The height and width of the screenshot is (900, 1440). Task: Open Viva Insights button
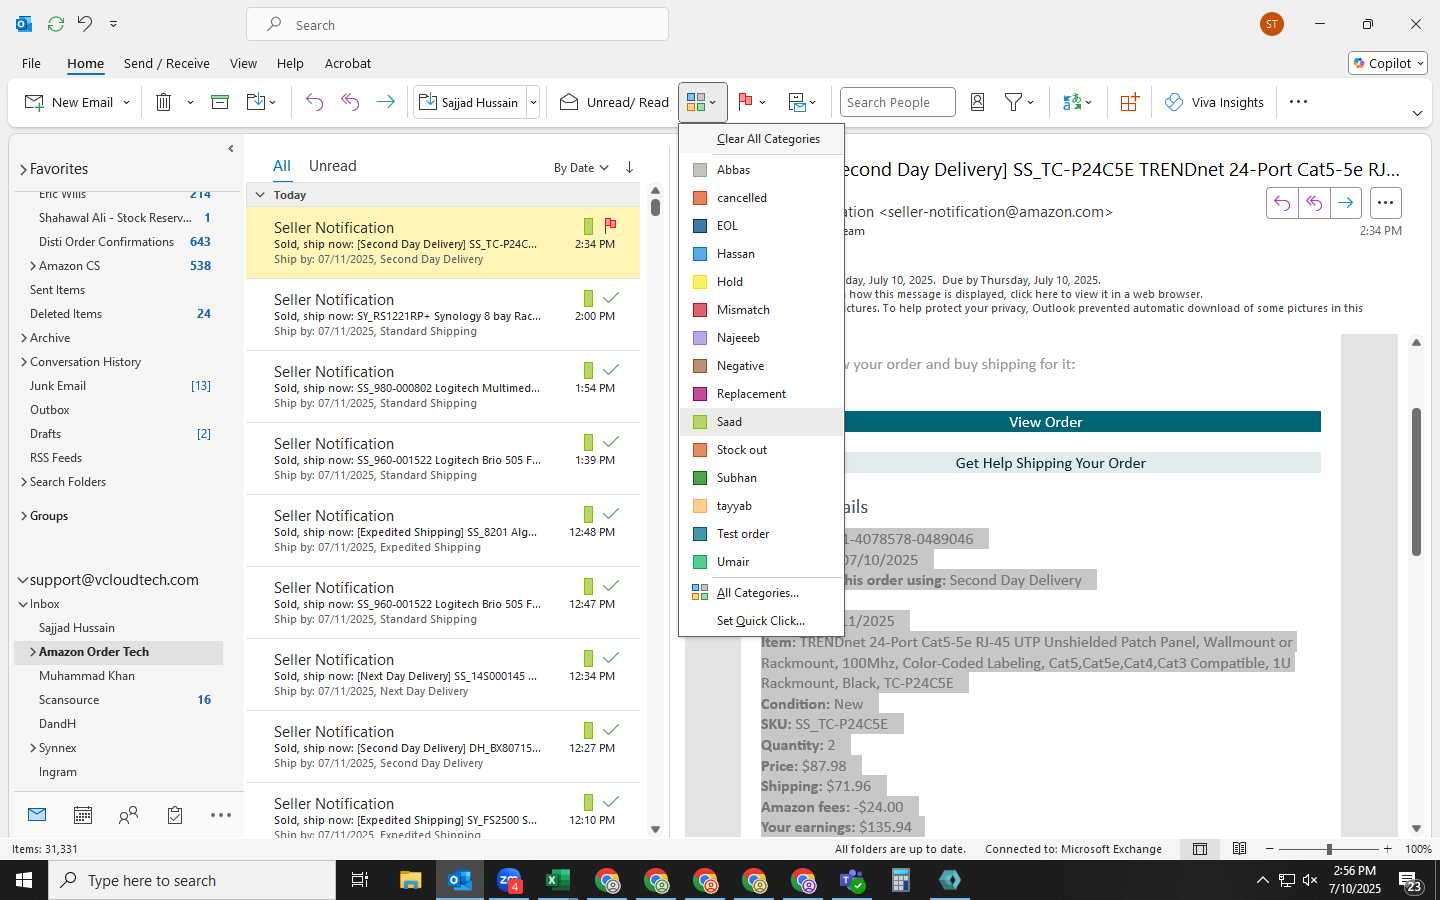click(1214, 102)
